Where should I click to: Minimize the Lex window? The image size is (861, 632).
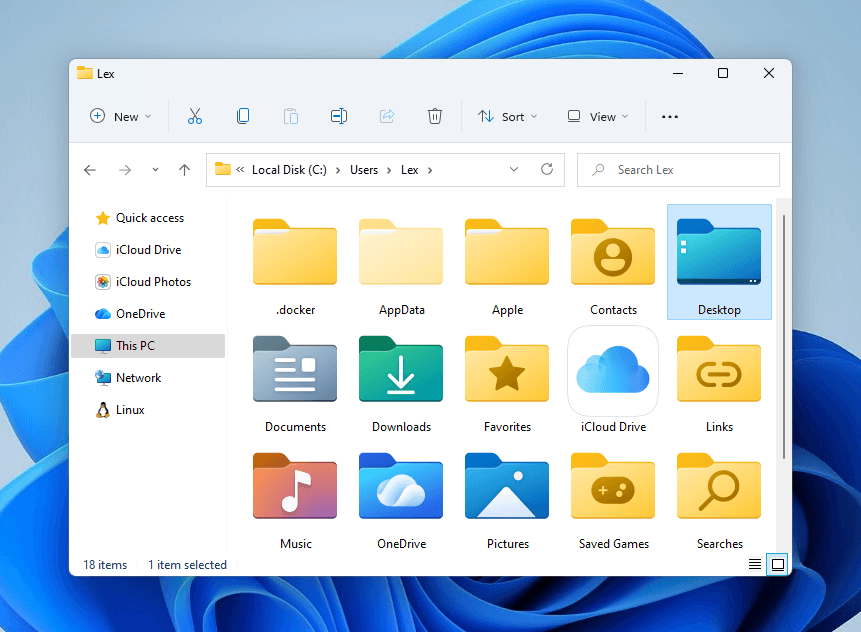pos(678,73)
